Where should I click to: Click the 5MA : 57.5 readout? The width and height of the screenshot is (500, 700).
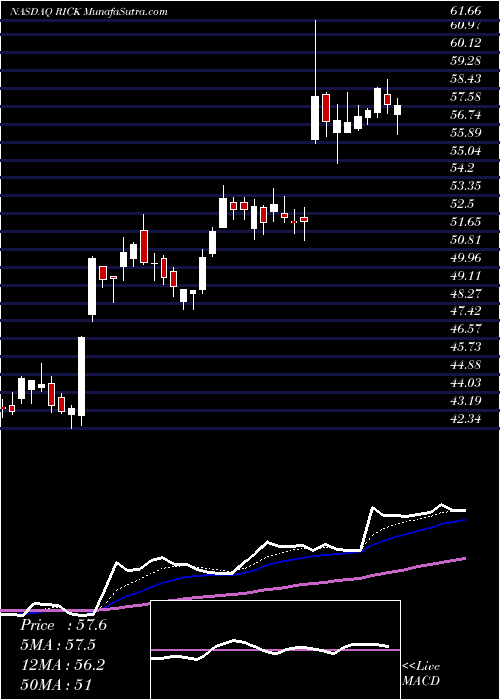tap(58, 645)
